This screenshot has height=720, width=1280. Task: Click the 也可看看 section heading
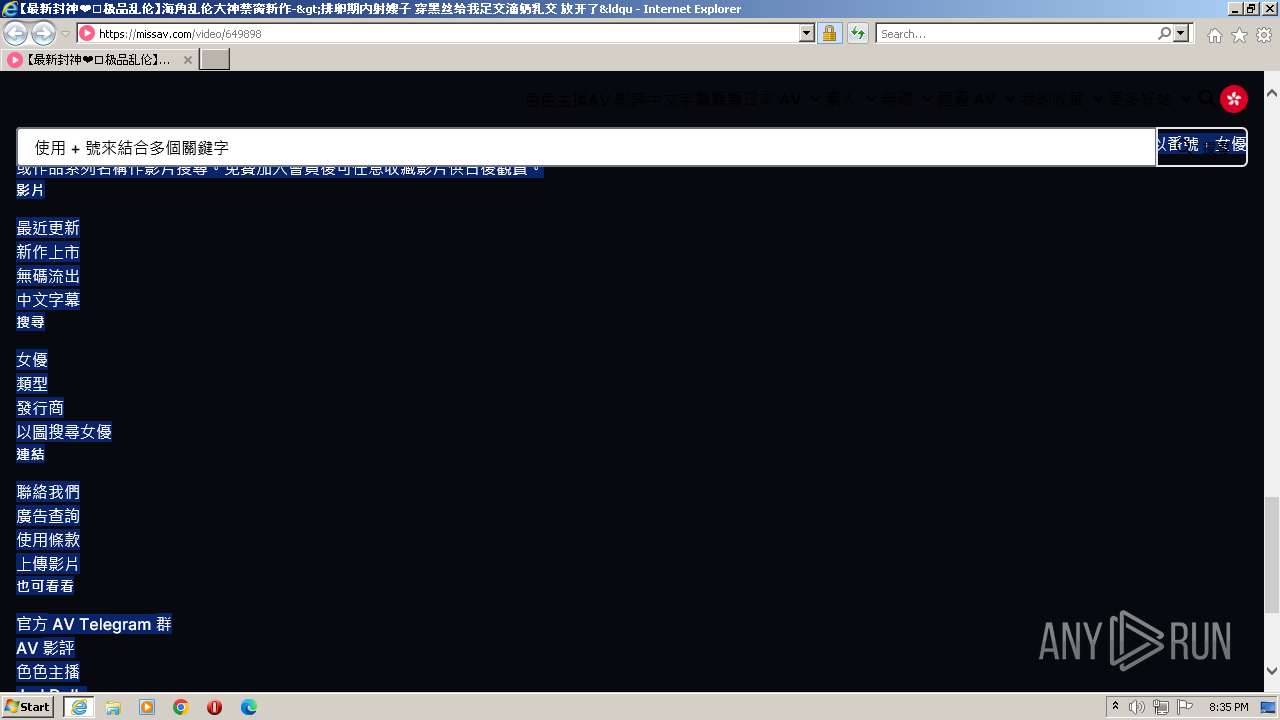[45, 586]
